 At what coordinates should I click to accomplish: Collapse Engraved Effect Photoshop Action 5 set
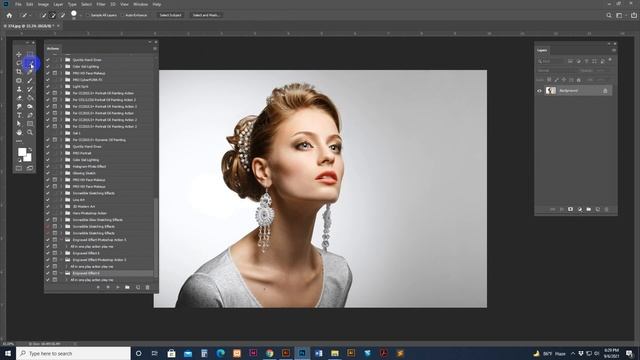pos(61,240)
